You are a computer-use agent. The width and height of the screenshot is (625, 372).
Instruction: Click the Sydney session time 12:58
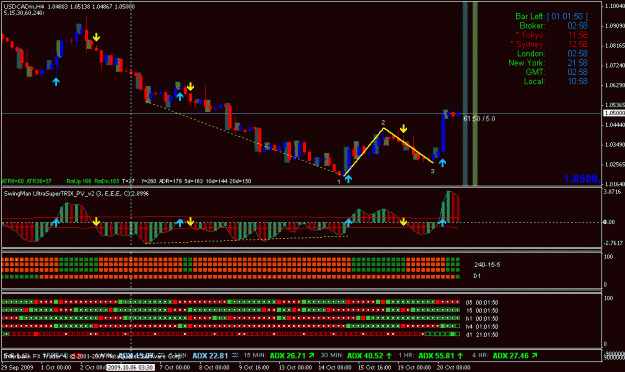pos(577,44)
